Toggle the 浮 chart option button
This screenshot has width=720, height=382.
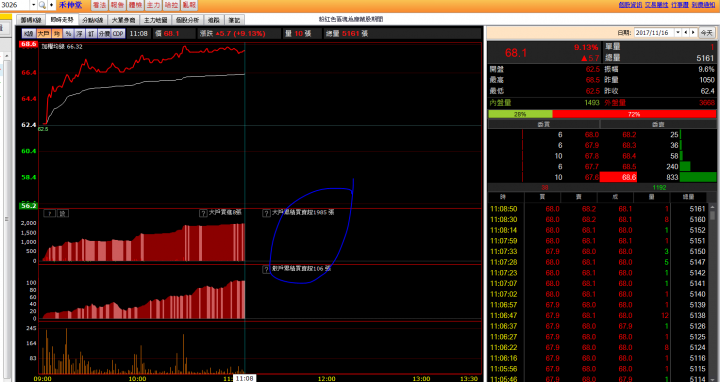tap(79, 34)
